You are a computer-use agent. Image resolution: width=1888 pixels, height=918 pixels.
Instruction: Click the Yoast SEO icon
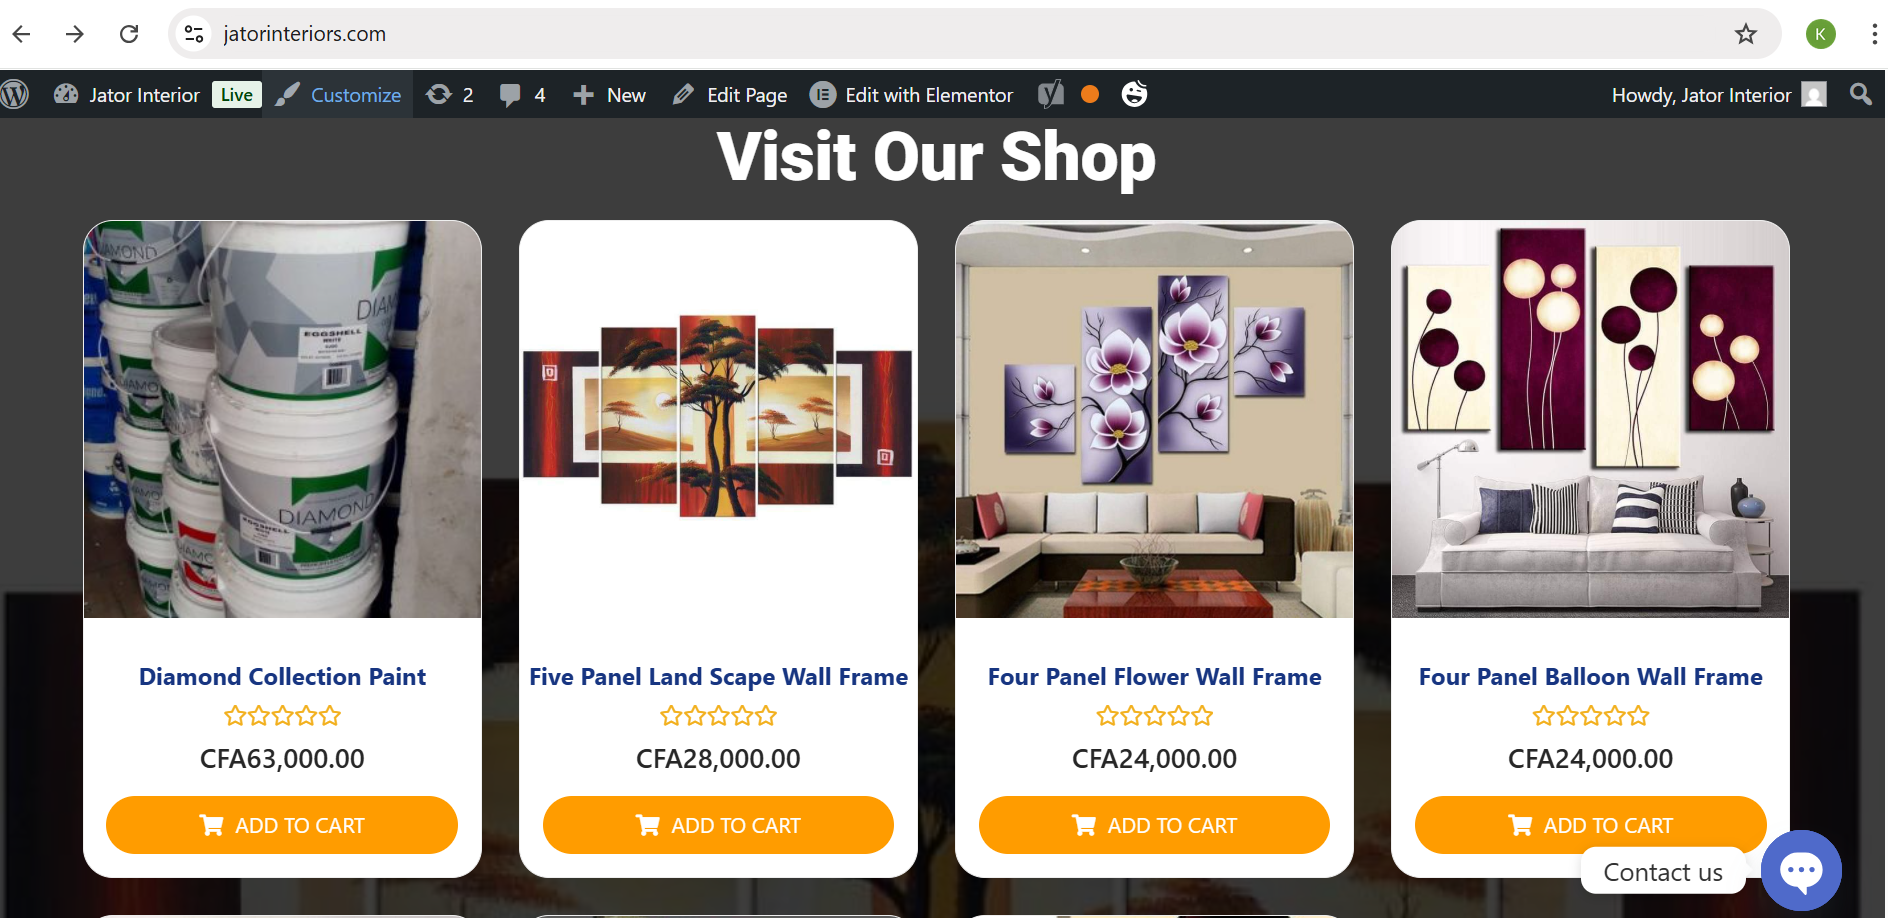click(x=1051, y=95)
